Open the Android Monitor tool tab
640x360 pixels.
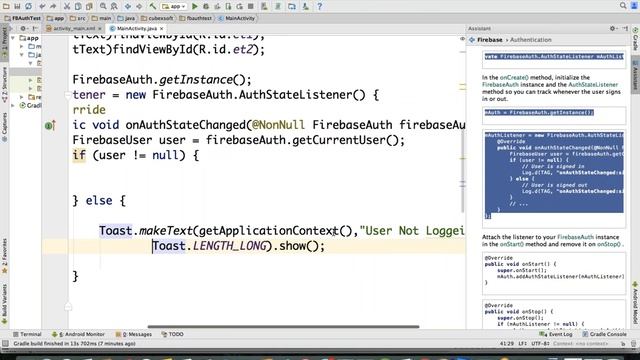click(x=78, y=334)
